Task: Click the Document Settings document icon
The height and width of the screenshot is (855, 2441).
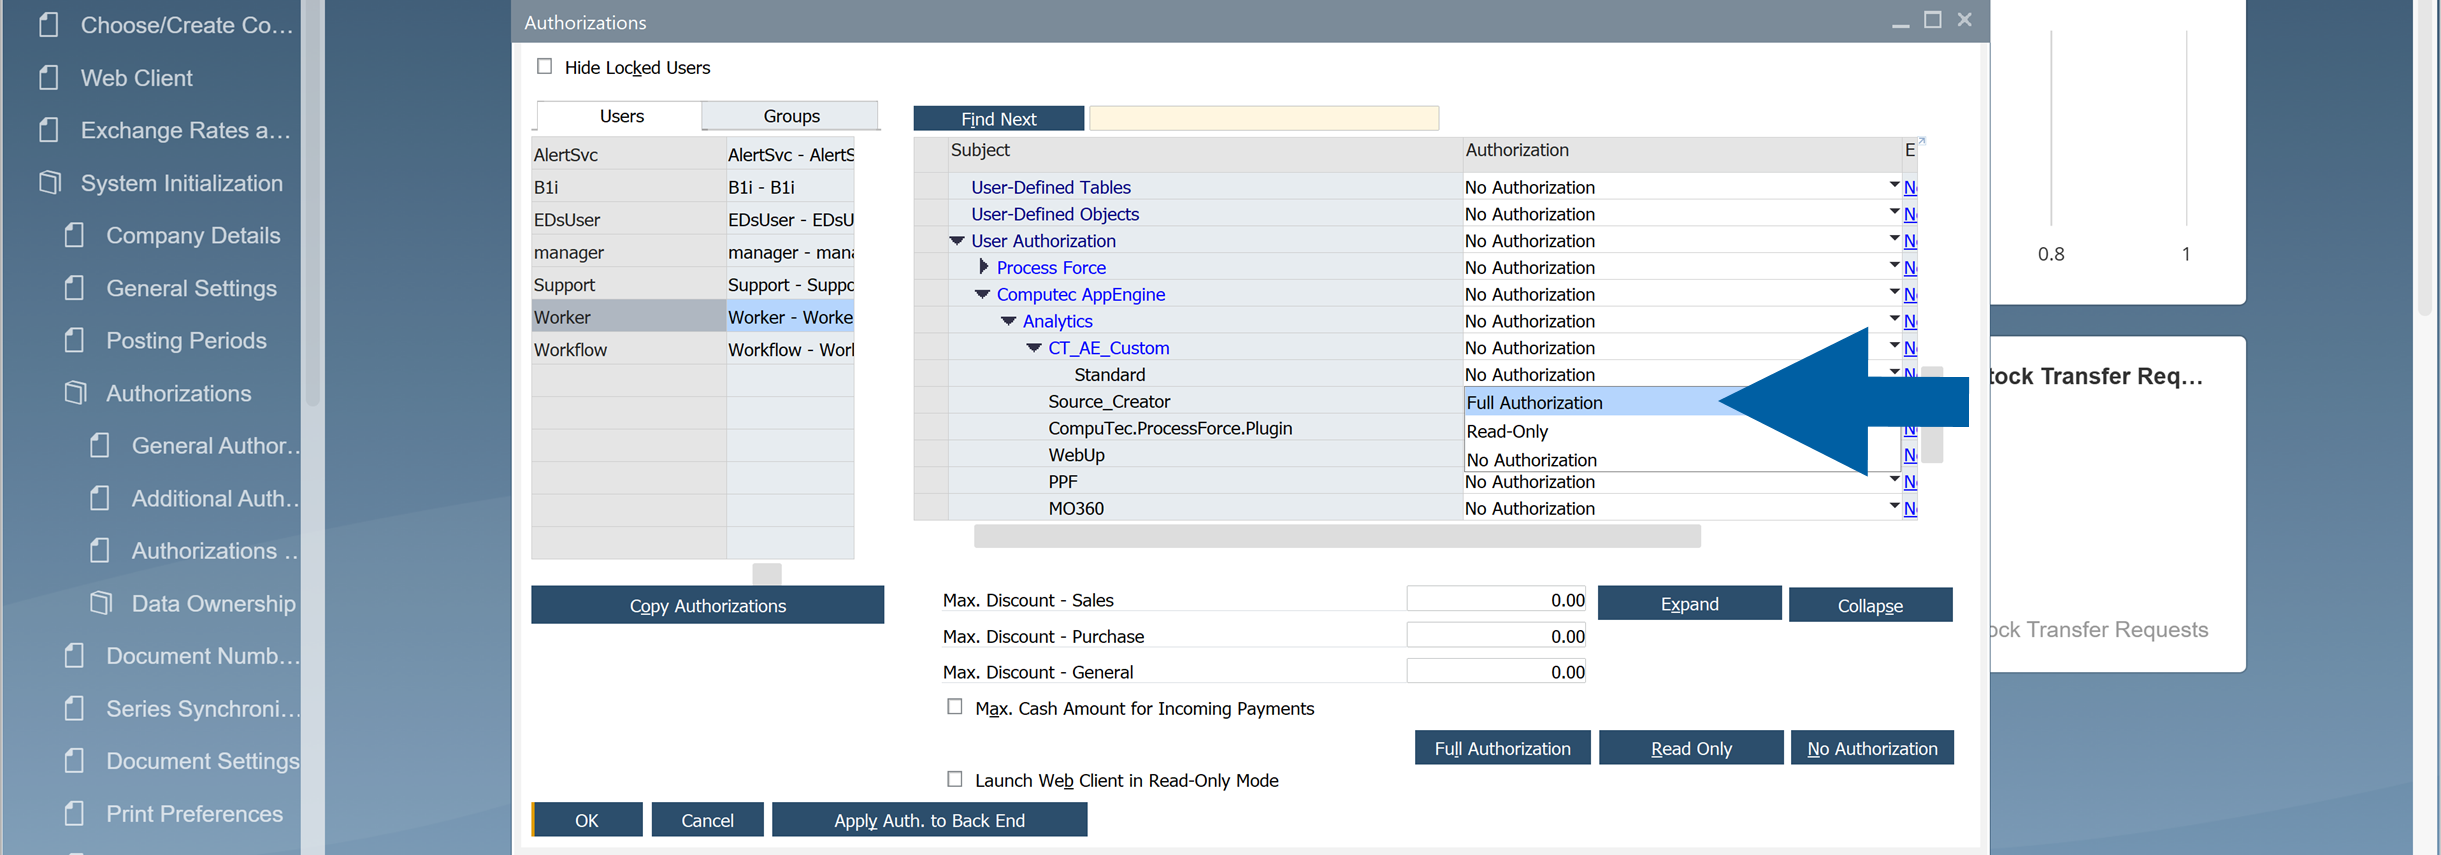Action: pos(74,761)
